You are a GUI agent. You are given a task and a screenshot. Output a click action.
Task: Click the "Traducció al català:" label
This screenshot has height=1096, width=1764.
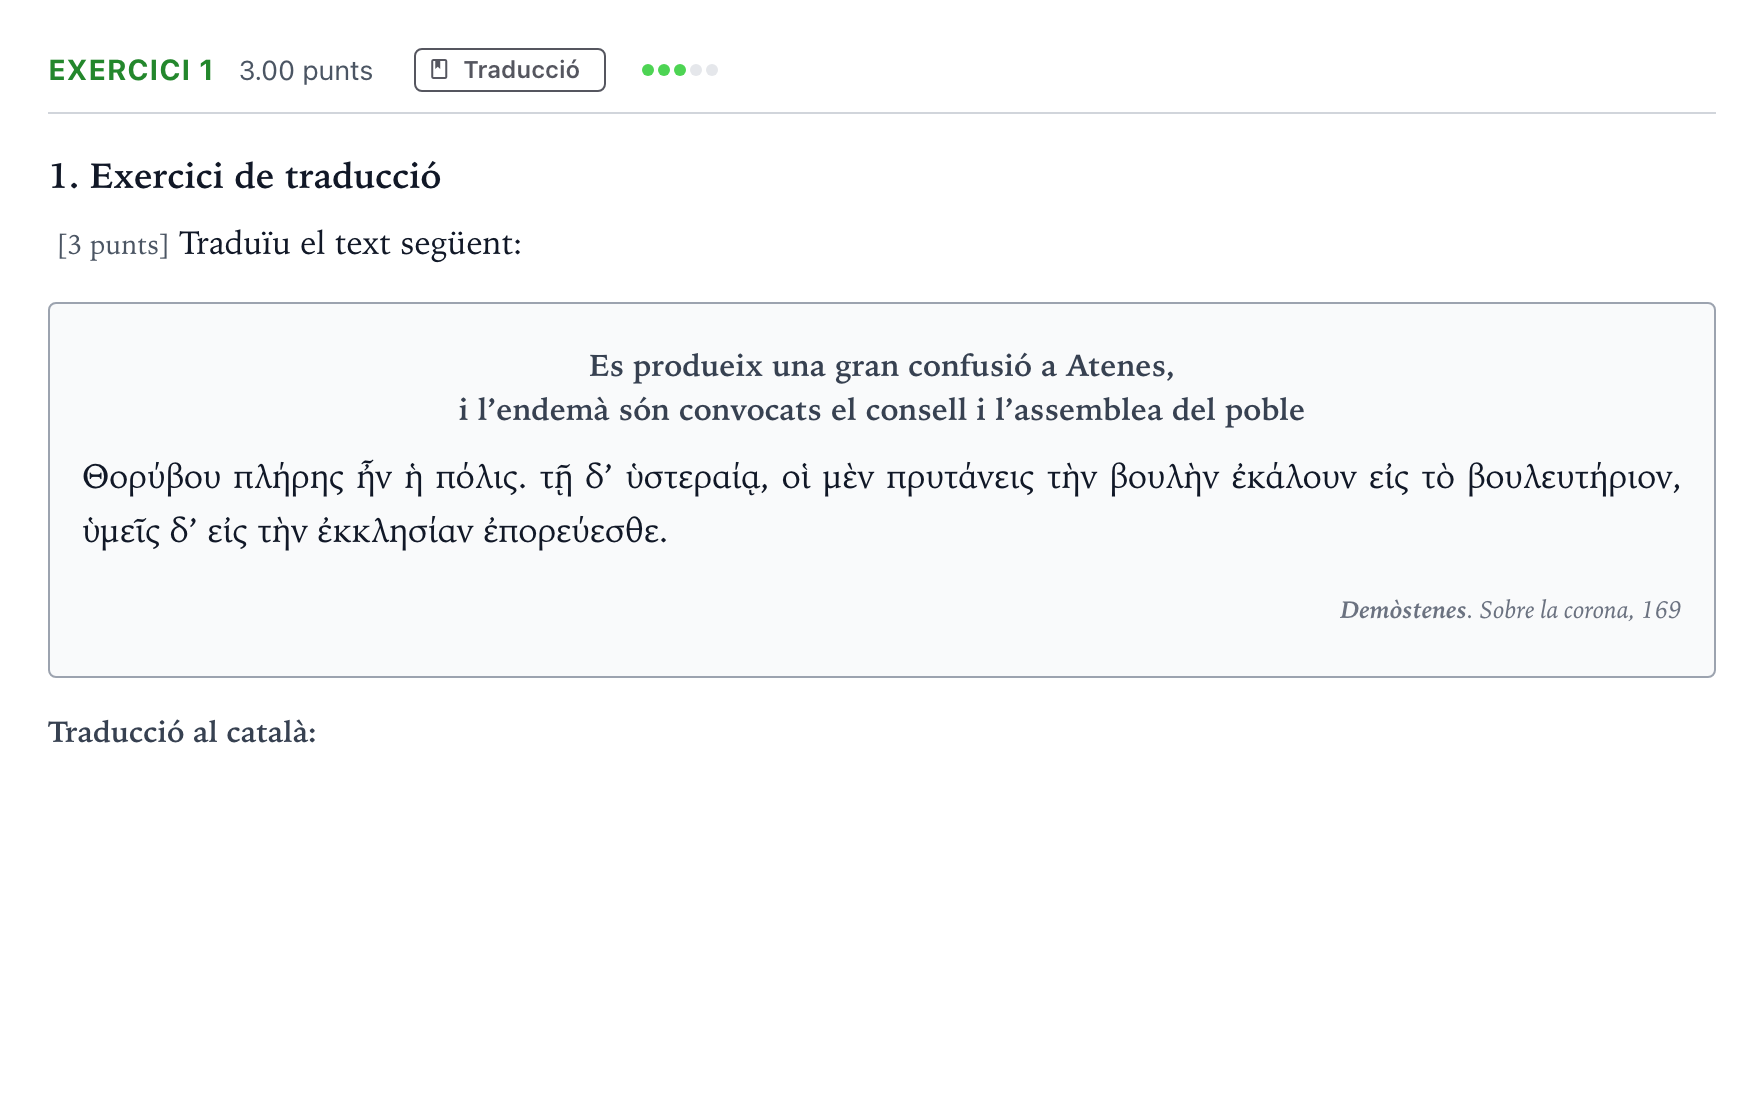pyautogui.click(x=182, y=733)
